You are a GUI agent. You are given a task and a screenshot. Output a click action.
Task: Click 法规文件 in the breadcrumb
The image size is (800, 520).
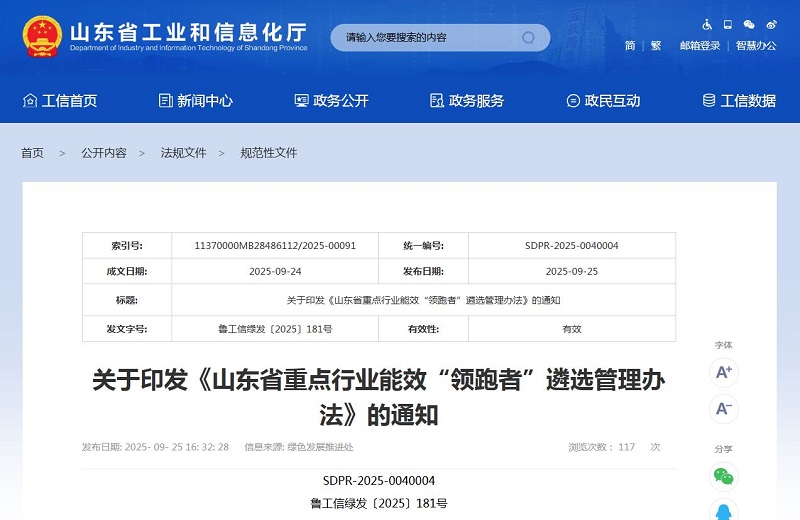(183, 153)
